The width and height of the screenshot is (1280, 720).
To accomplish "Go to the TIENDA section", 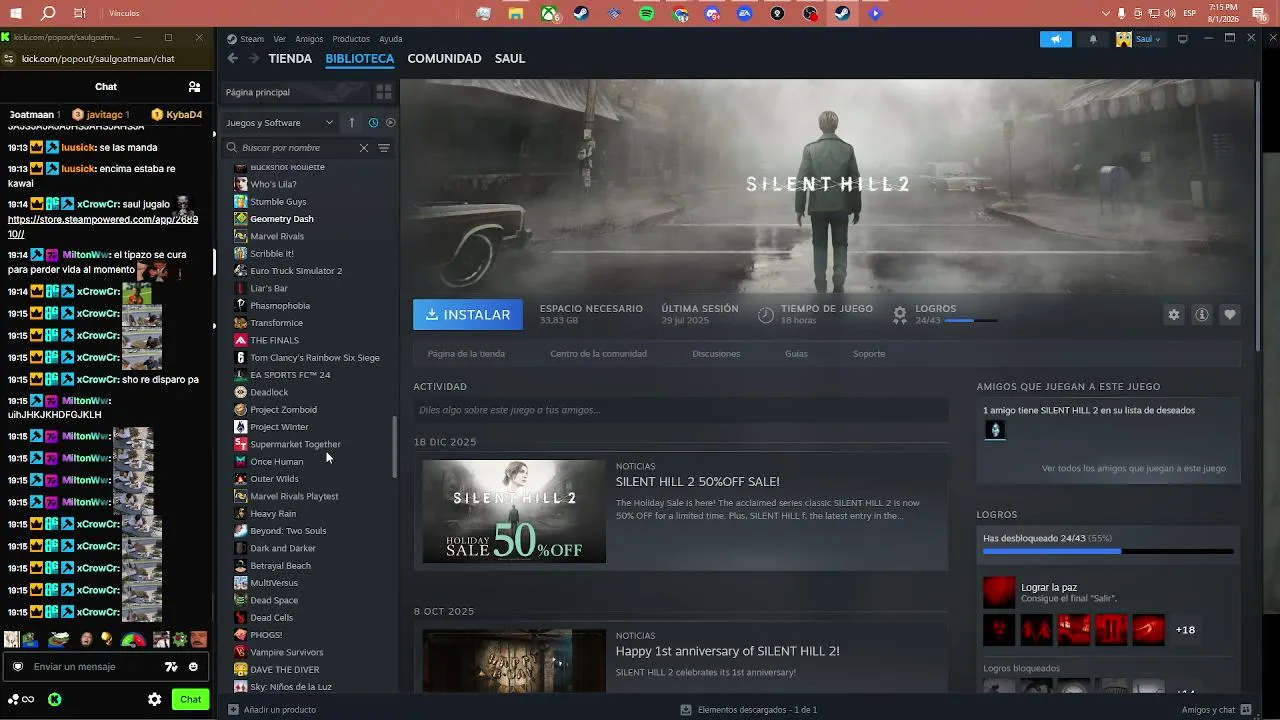I will (x=290, y=59).
